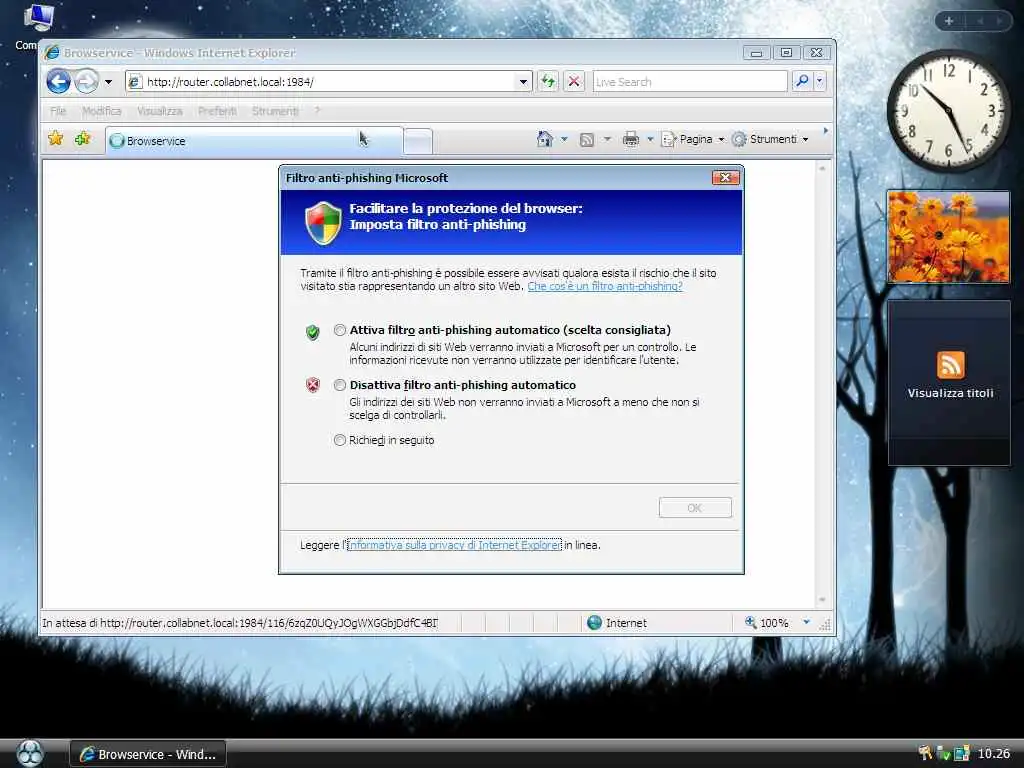Open the search provider options dropdown
Image resolution: width=1024 pixels, height=768 pixels.
click(x=820, y=81)
